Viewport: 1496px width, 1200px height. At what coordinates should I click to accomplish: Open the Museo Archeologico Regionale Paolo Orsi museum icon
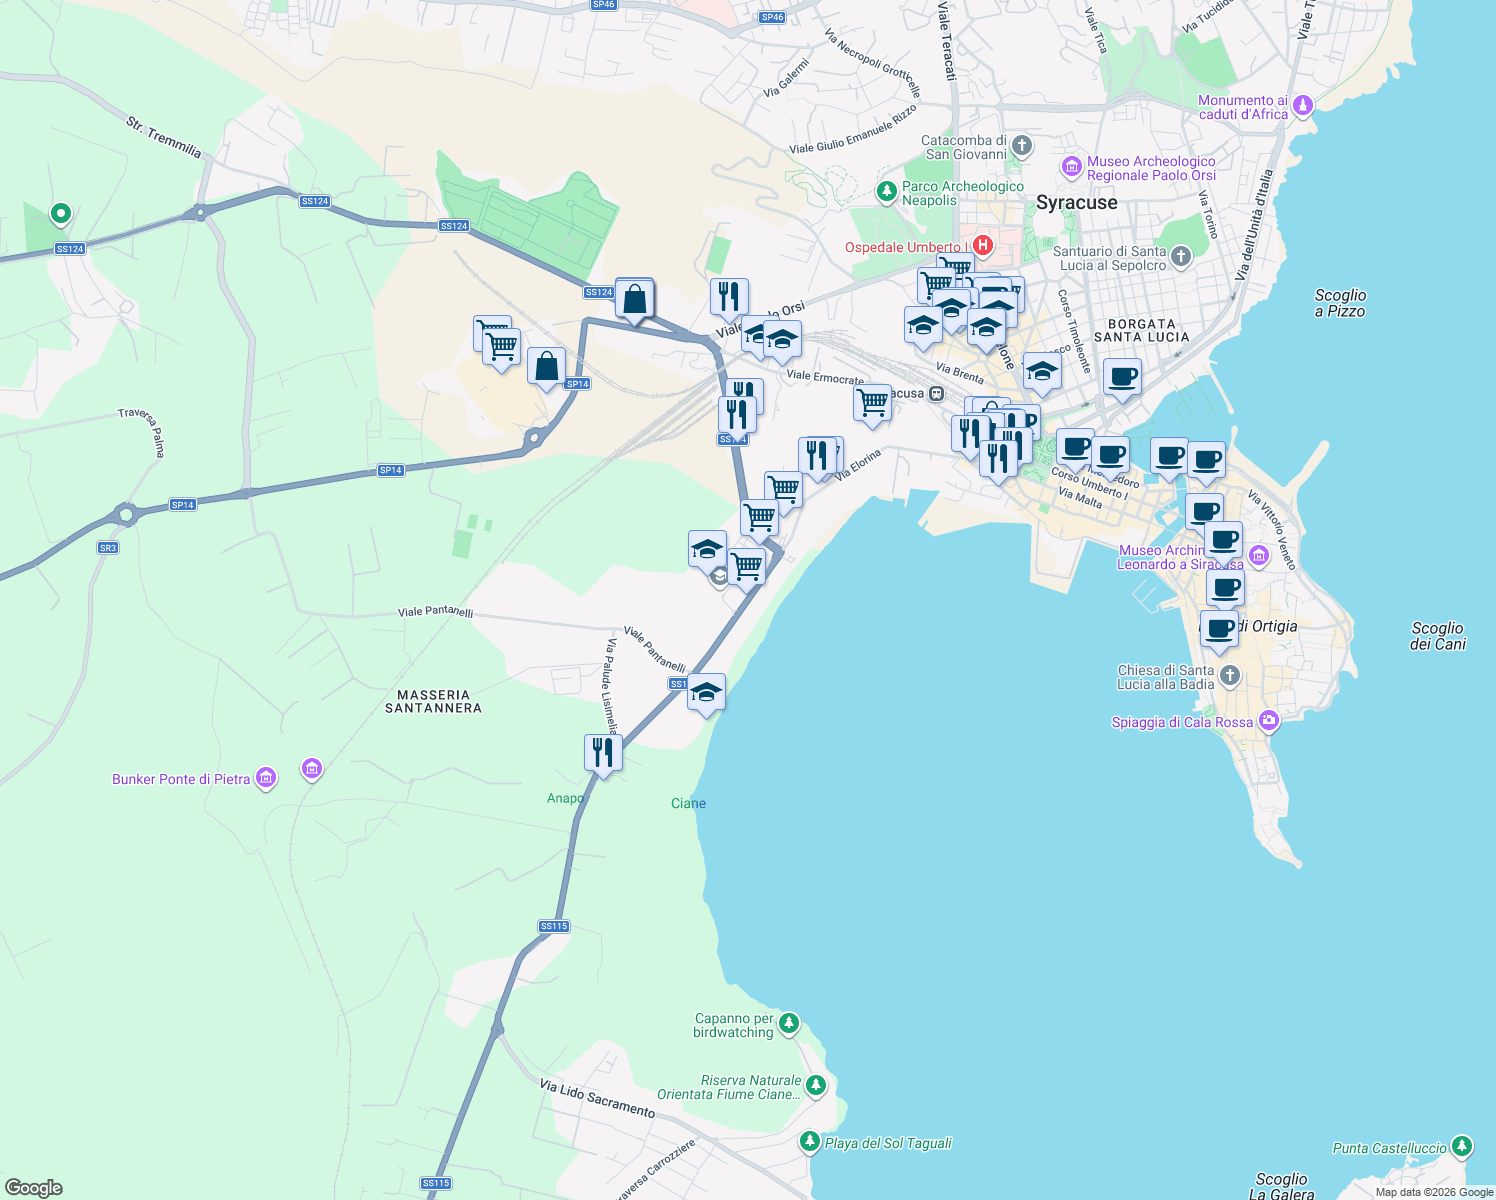click(1071, 167)
